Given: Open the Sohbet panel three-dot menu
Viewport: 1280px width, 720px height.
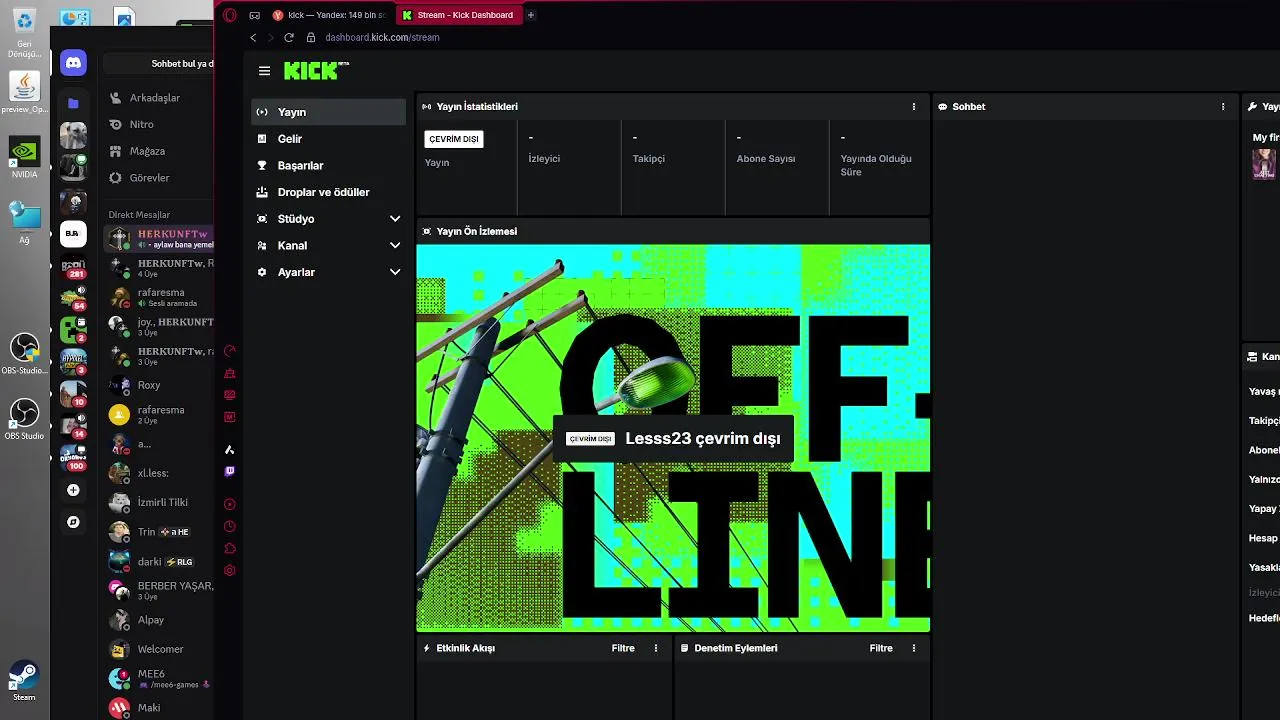Looking at the screenshot, I should 1222,107.
